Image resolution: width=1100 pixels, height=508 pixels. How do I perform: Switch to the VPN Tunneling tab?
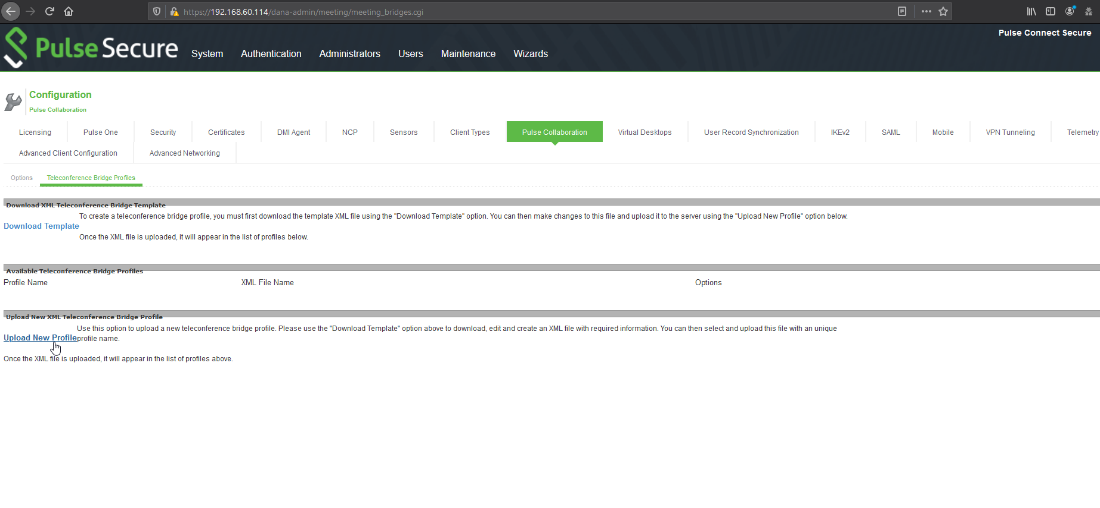point(1010,132)
